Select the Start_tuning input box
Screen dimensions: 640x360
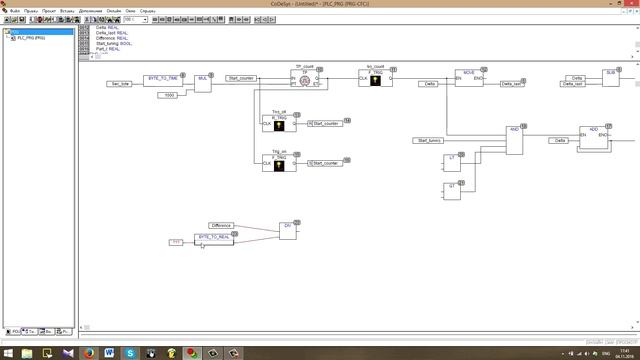428,140
